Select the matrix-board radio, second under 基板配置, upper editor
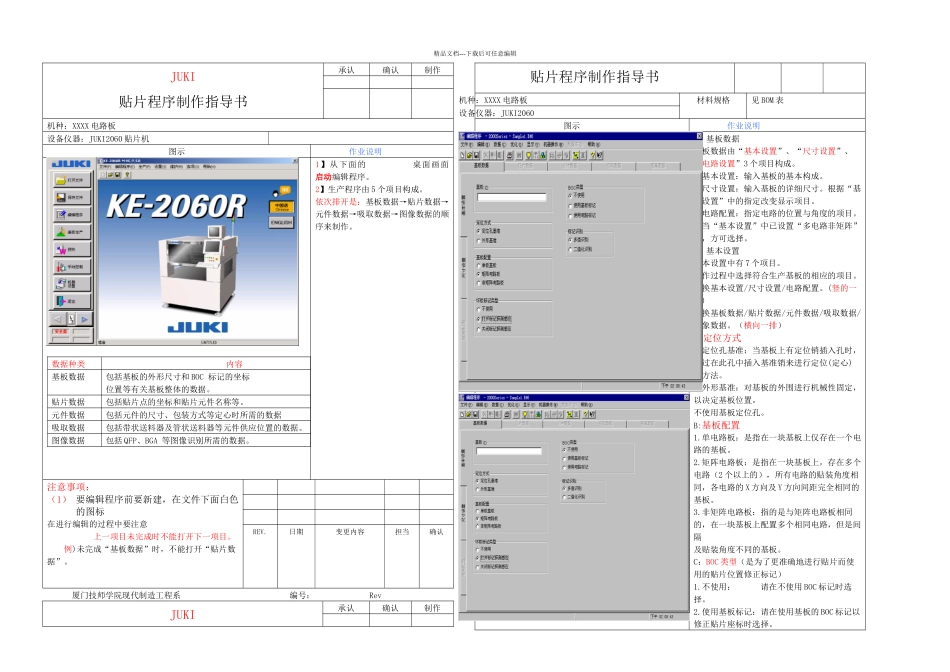 coord(489,274)
